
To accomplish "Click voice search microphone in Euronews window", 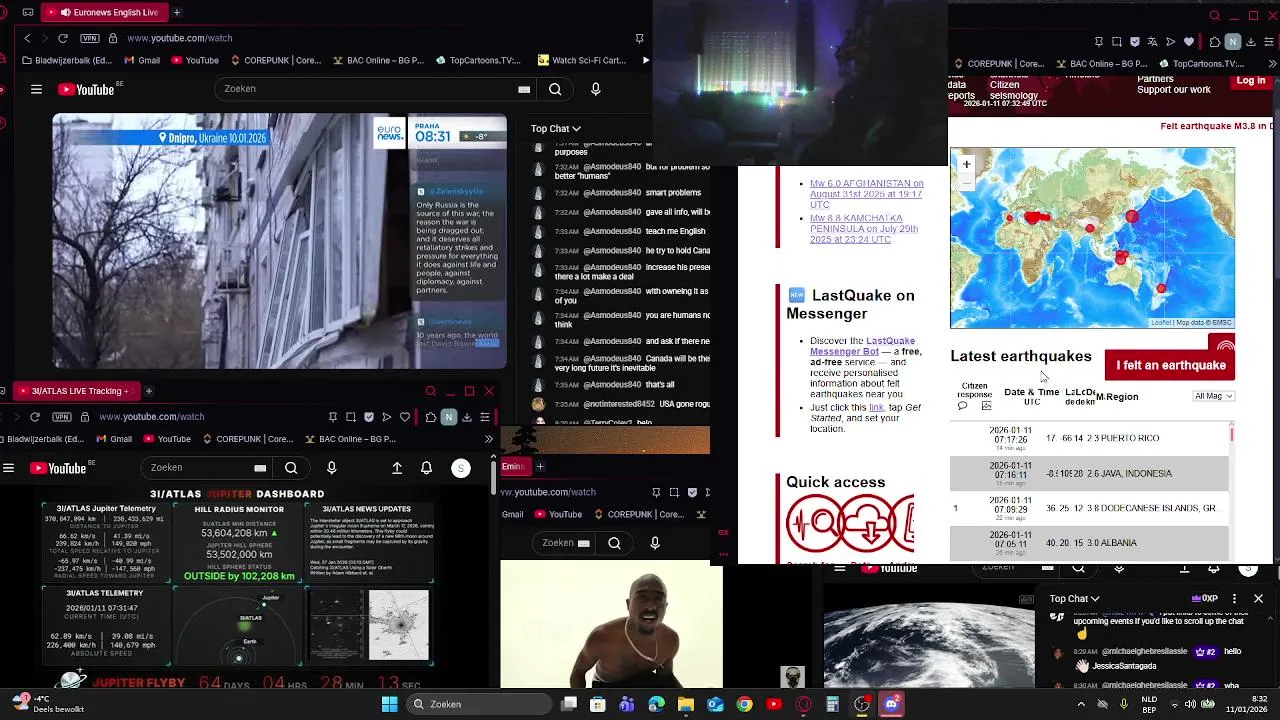I will 596,89.
